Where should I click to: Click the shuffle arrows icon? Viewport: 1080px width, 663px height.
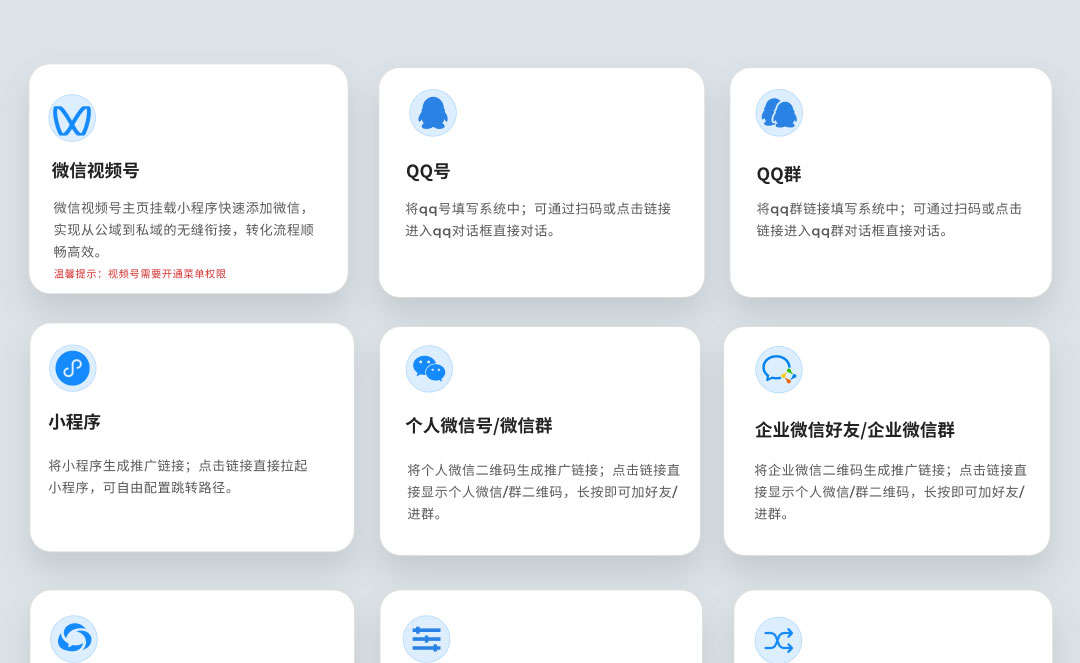(778, 640)
